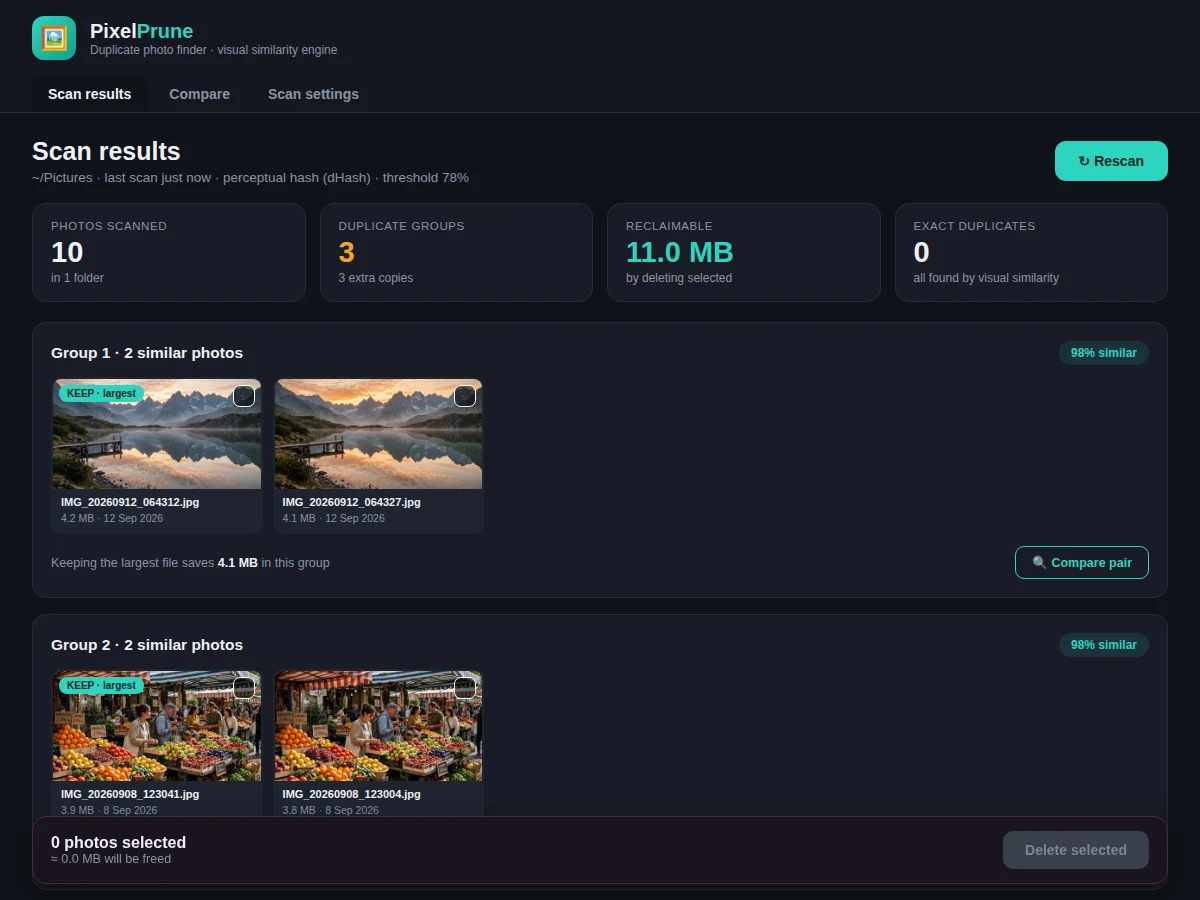The width and height of the screenshot is (1200, 900).
Task: Click the first market stall photo
Action: [x=157, y=726]
